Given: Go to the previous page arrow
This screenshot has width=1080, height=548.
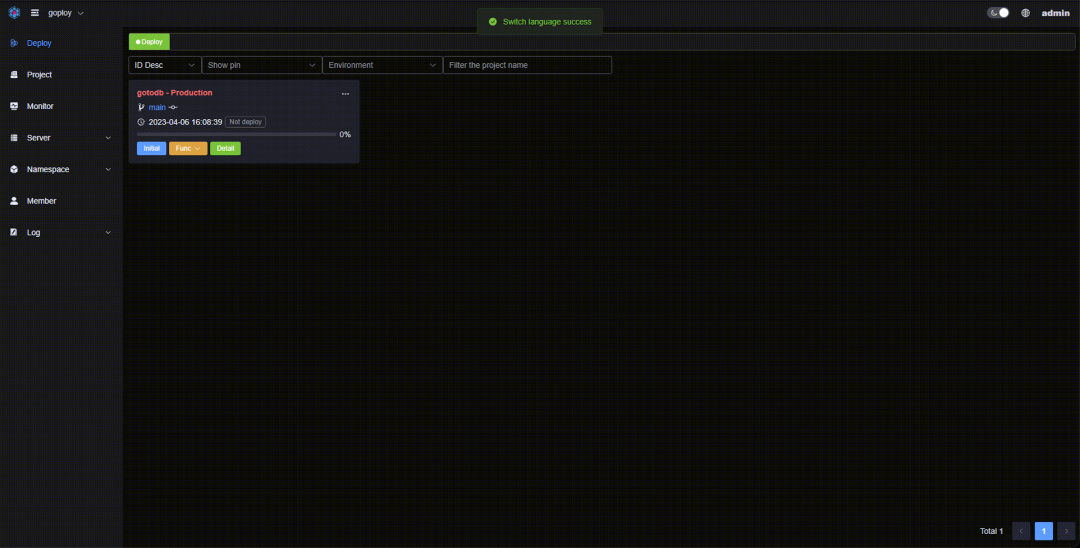Looking at the screenshot, I should tap(1021, 531).
